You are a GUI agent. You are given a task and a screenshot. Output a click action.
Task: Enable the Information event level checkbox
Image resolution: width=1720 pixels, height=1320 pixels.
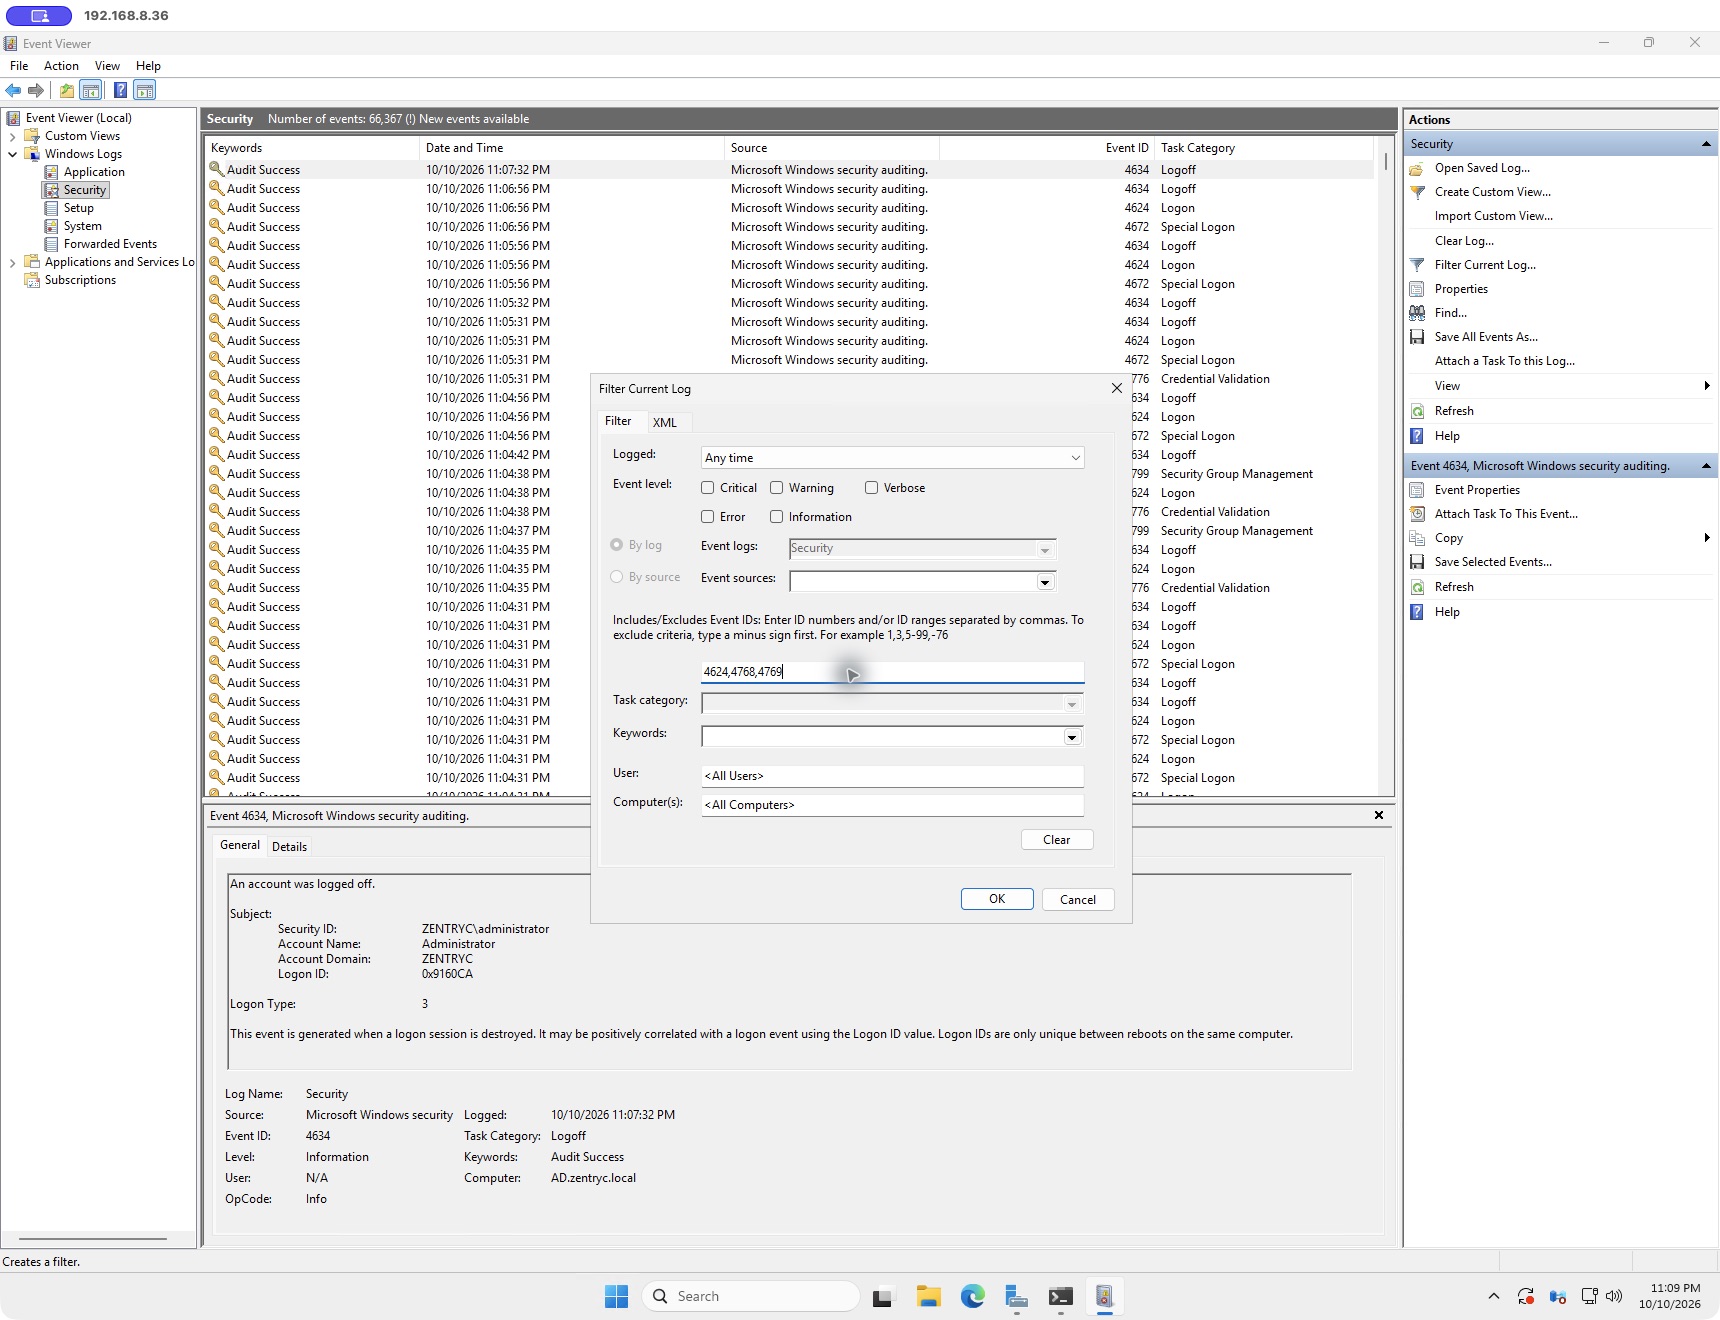pos(777,517)
